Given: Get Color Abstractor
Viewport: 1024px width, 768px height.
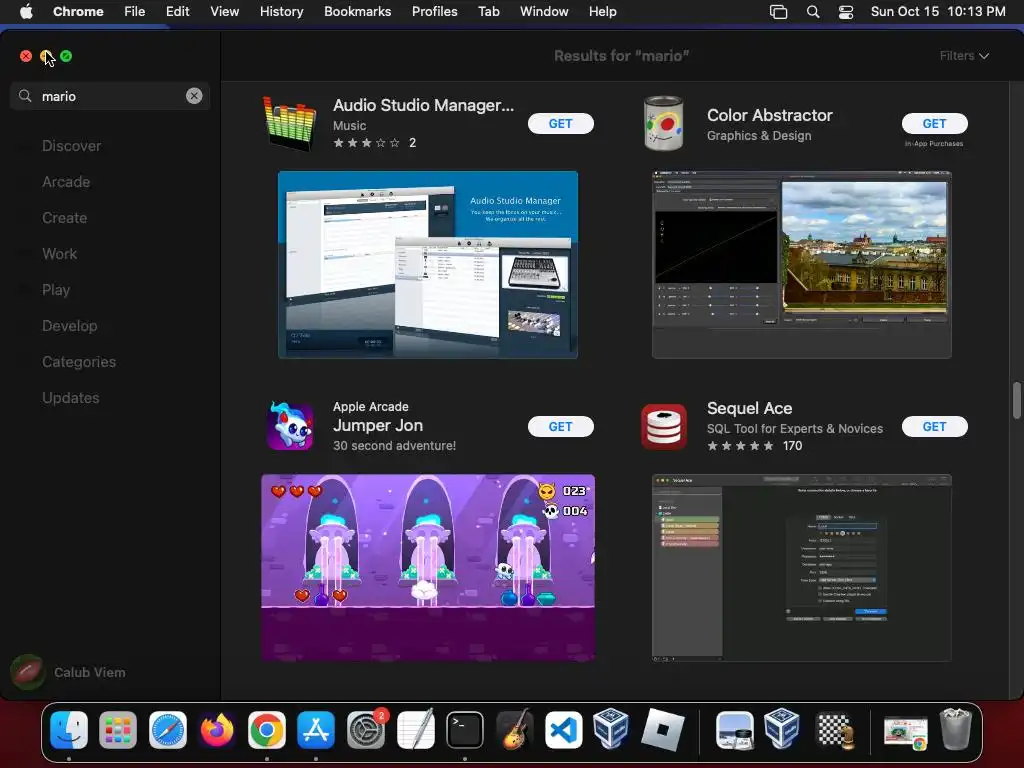Looking at the screenshot, I should [x=935, y=123].
